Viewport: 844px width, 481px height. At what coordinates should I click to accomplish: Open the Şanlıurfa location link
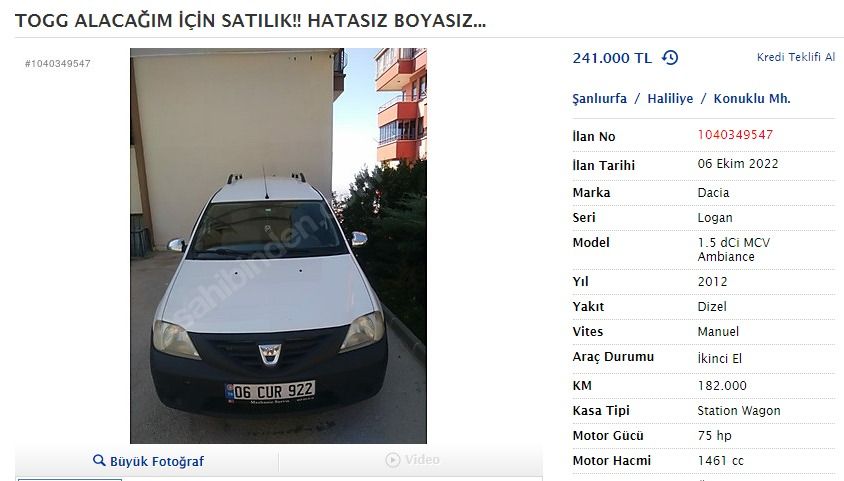(x=600, y=99)
